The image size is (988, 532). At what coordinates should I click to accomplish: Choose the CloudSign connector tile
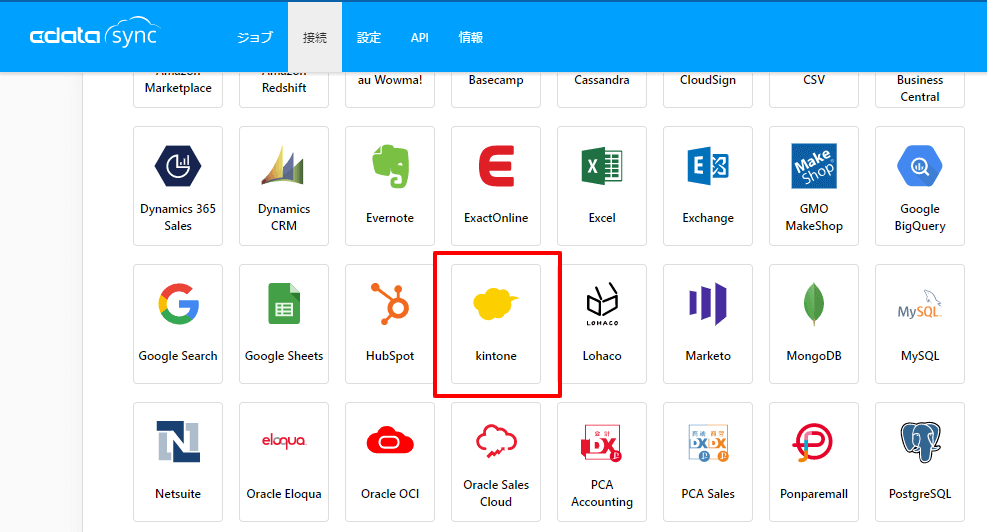[708, 88]
